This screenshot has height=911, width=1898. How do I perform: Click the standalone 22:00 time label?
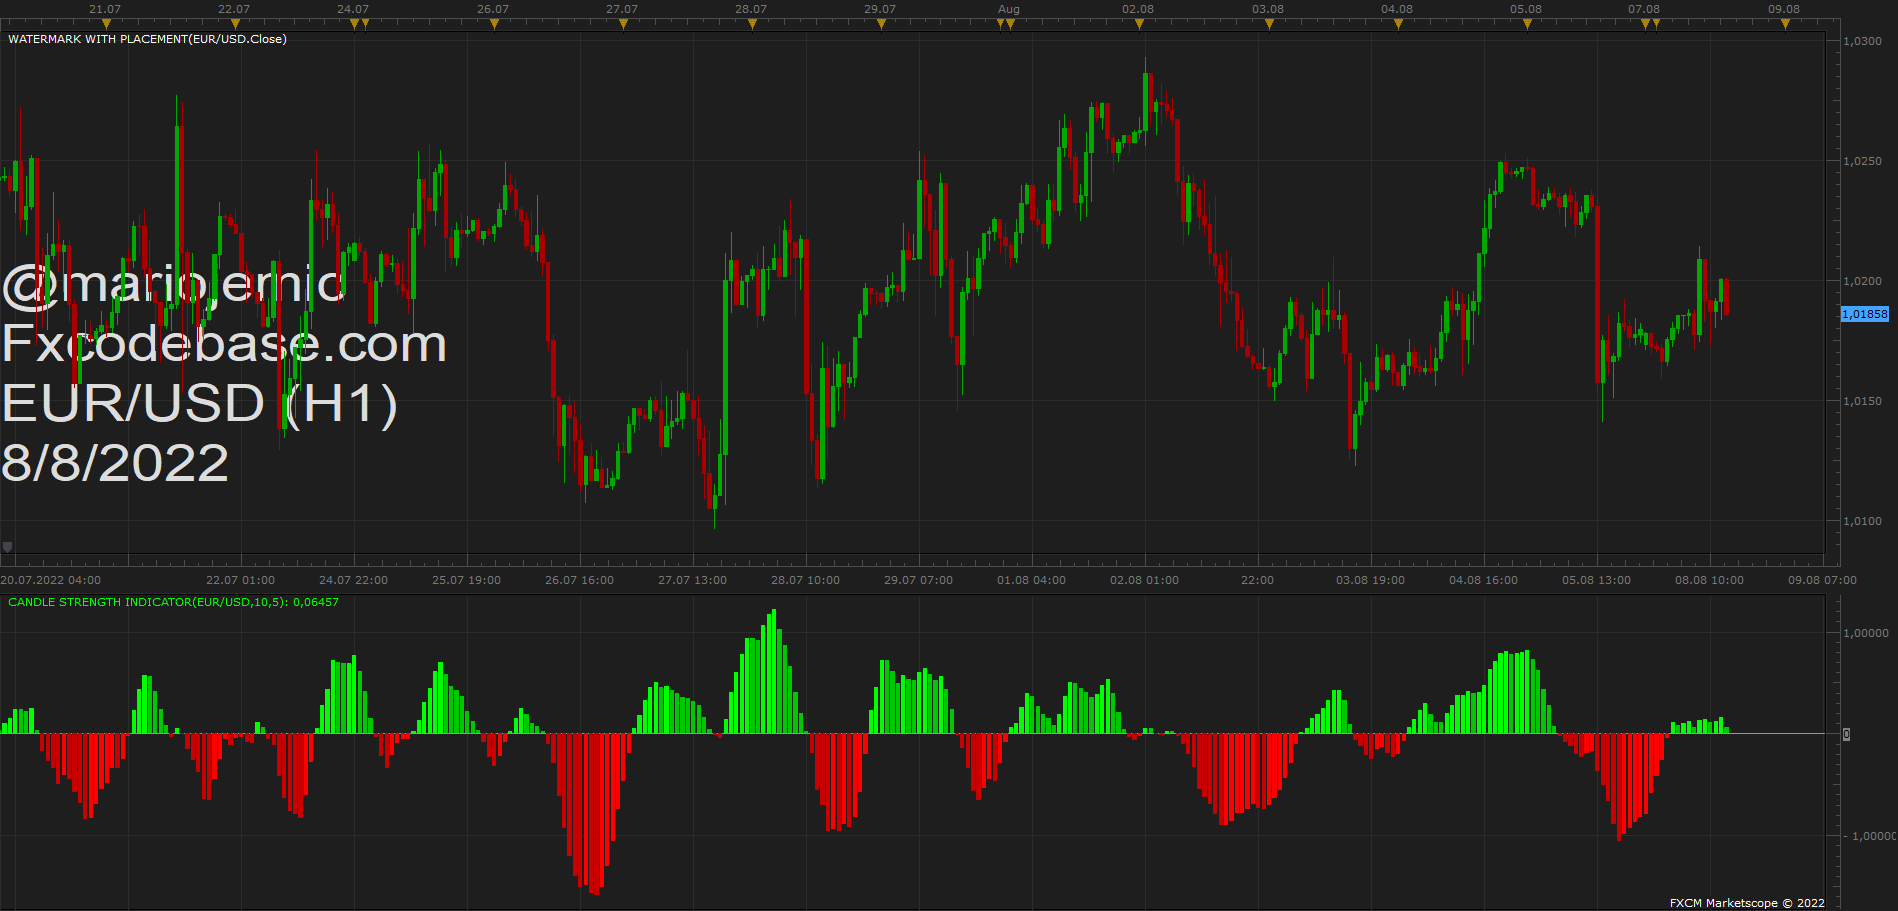tap(1258, 580)
